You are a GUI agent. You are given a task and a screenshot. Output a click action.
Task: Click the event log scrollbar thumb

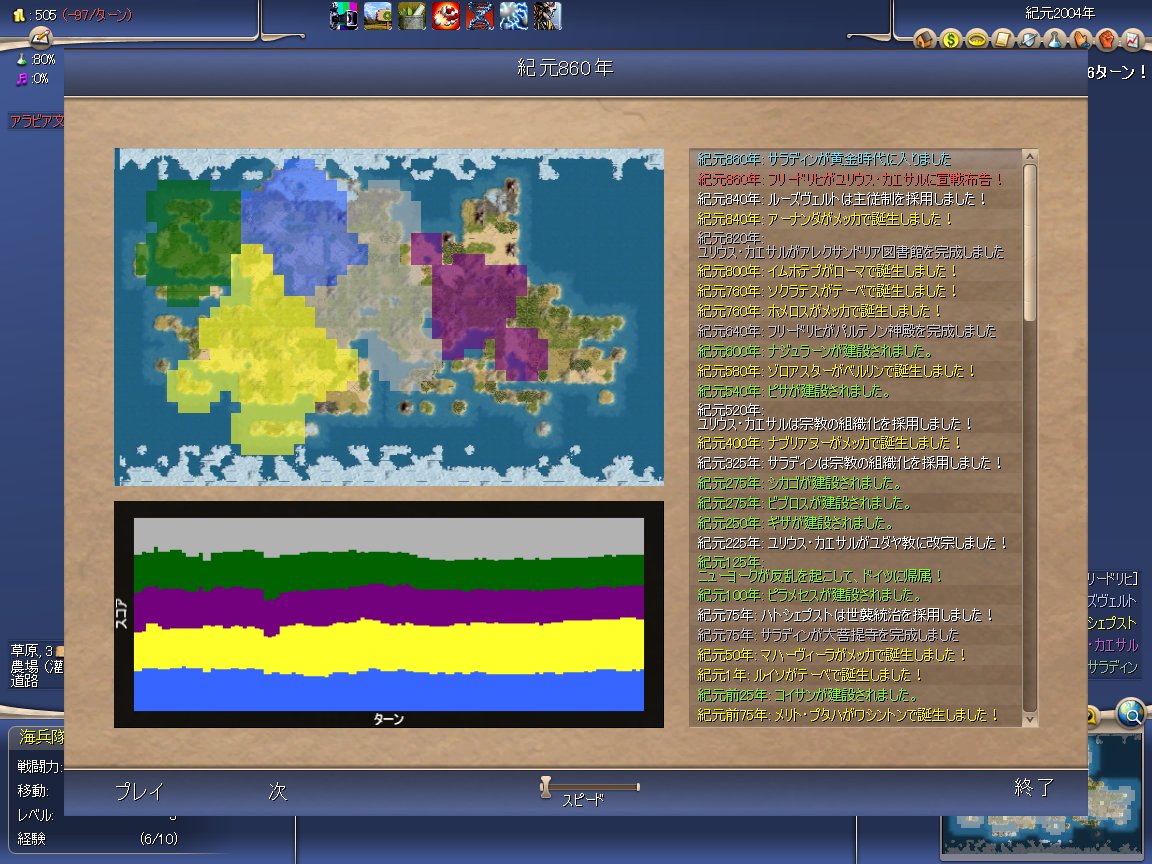click(x=1030, y=242)
